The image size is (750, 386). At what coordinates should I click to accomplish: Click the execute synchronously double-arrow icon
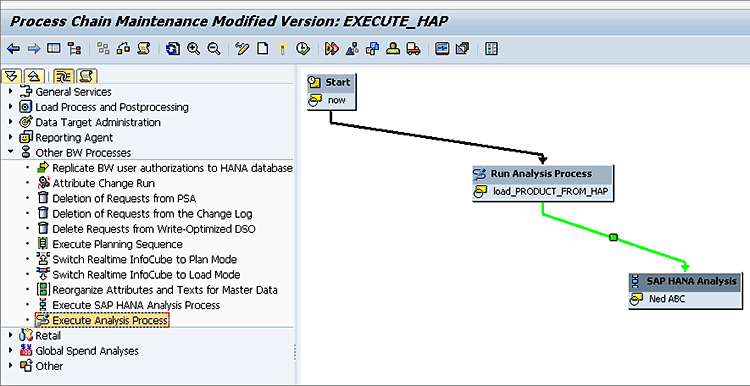[x=331, y=48]
